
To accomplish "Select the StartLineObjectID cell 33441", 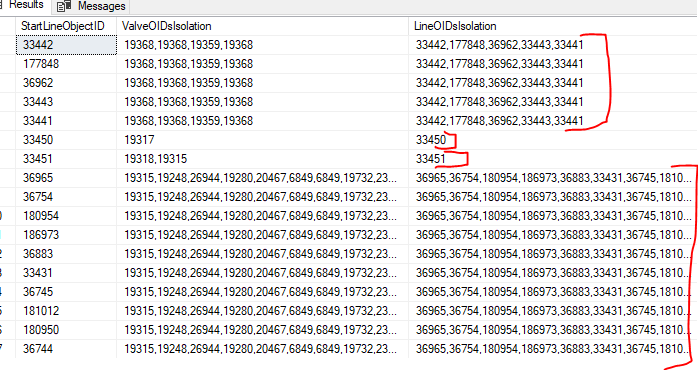I will (x=66, y=121).
